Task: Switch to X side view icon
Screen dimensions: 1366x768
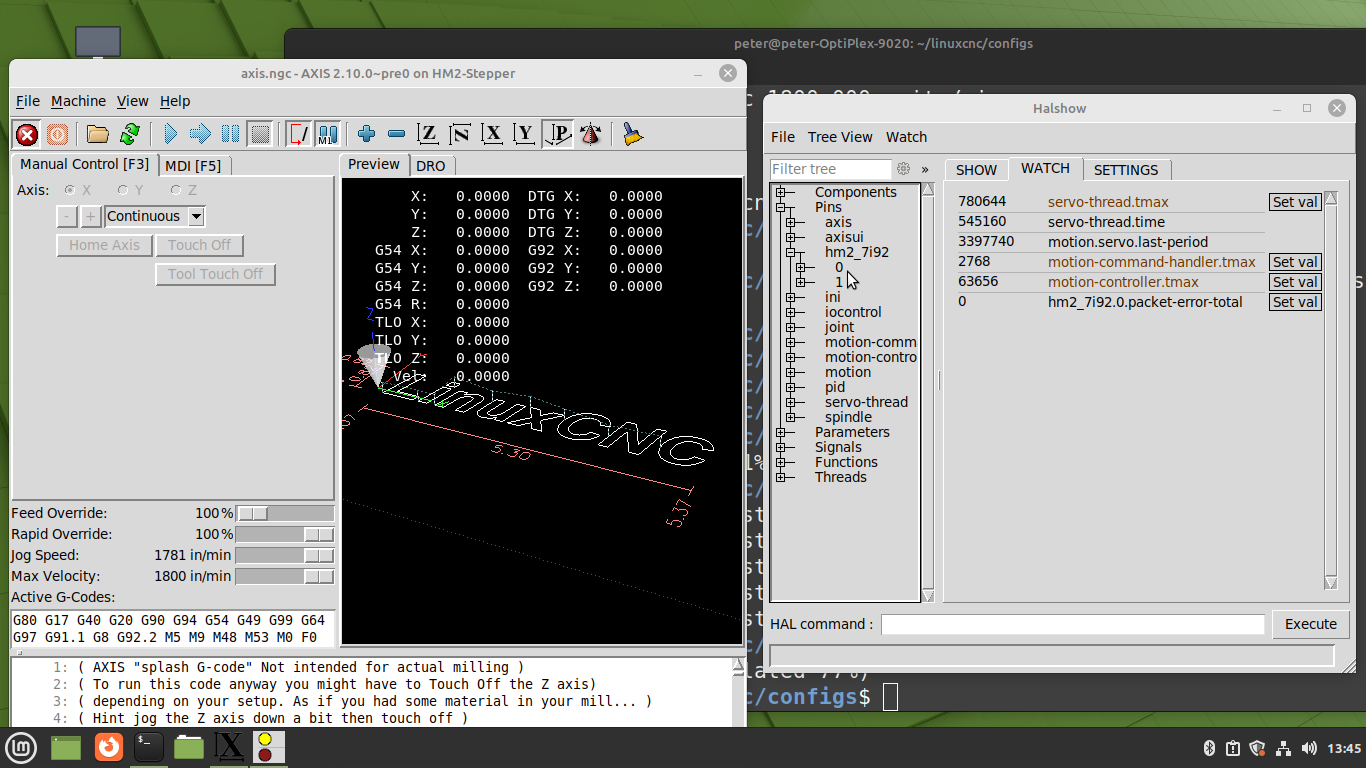Action: click(x=492, y=134)
